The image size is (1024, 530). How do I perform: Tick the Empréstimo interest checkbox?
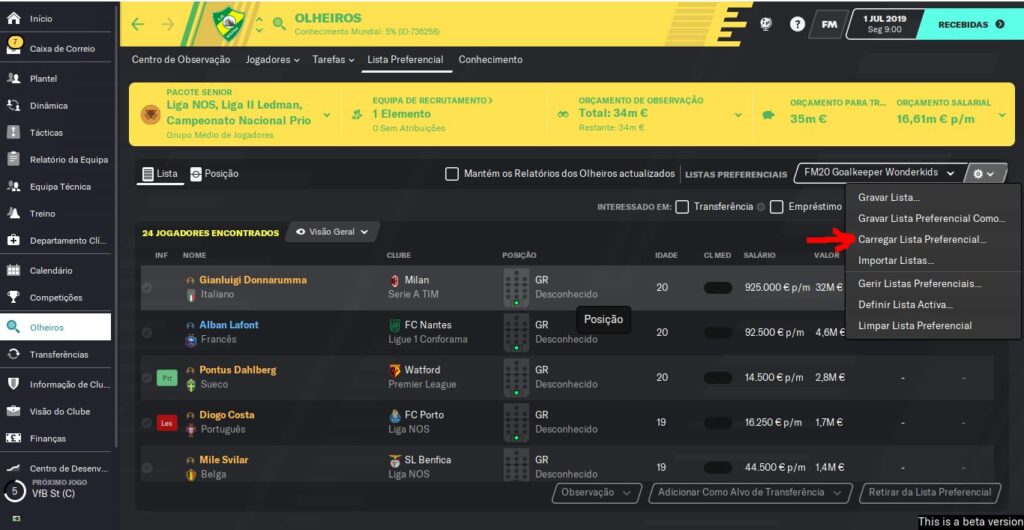point(776,207)
